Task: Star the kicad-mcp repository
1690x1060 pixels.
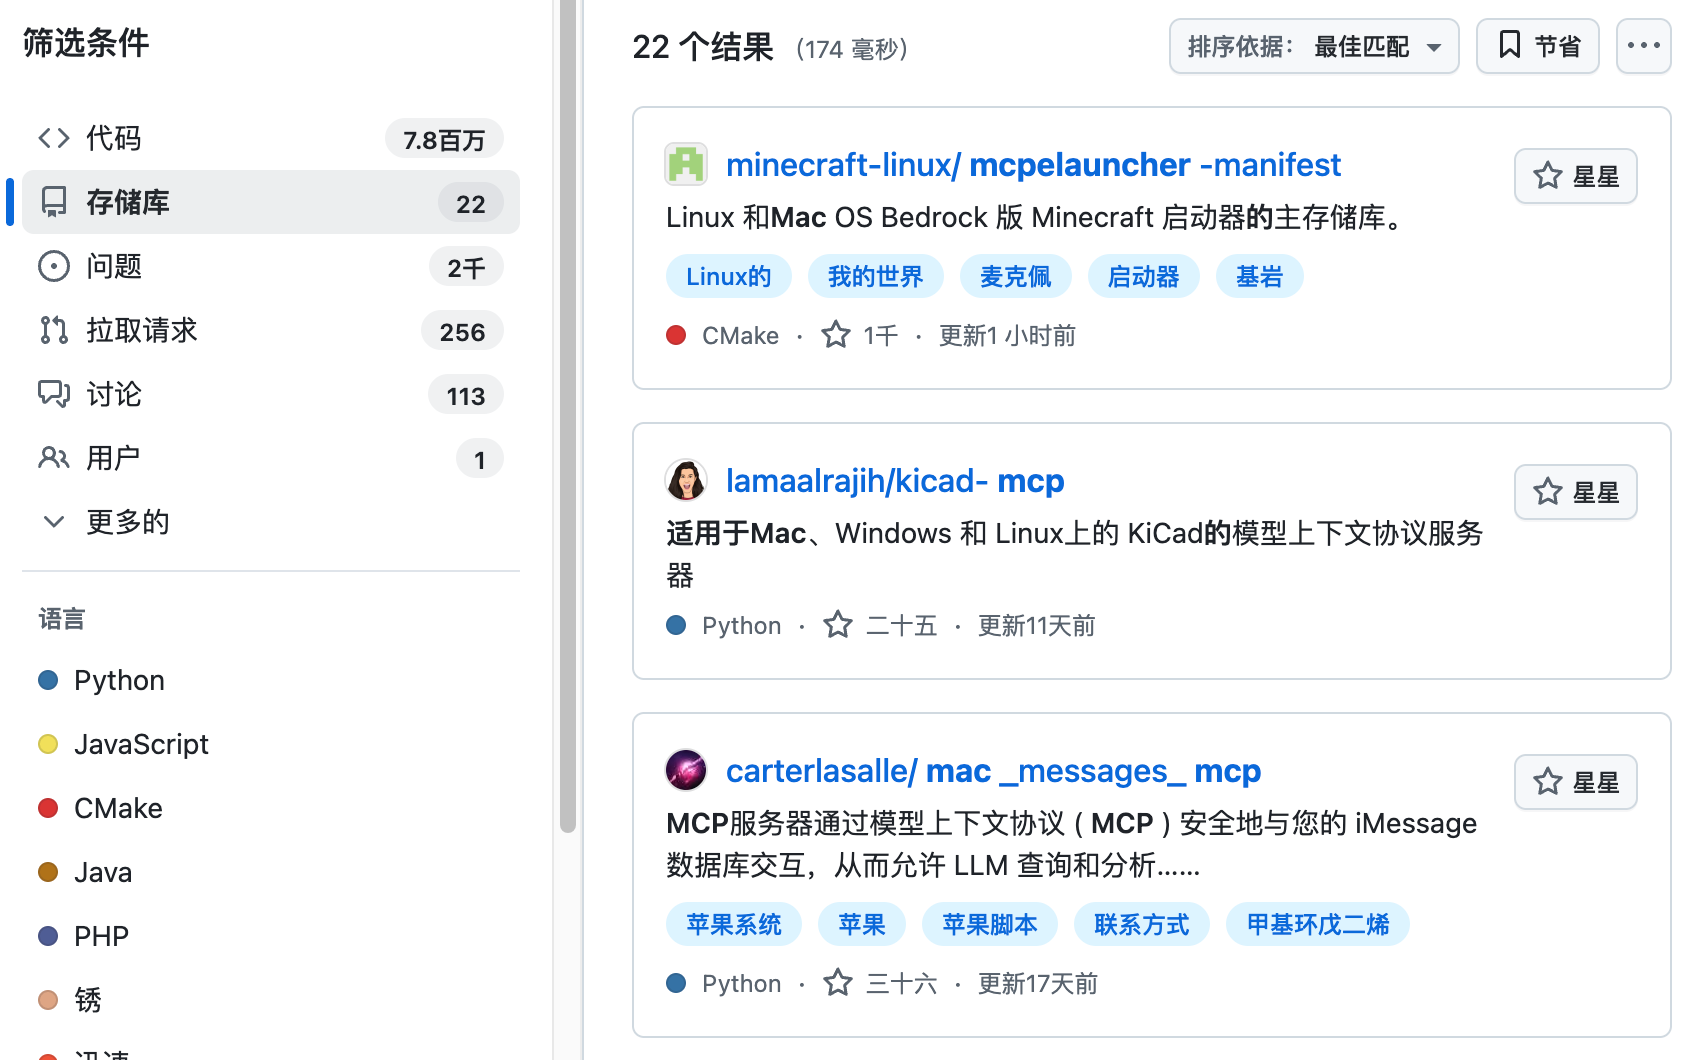Action: coord(1576,492)
